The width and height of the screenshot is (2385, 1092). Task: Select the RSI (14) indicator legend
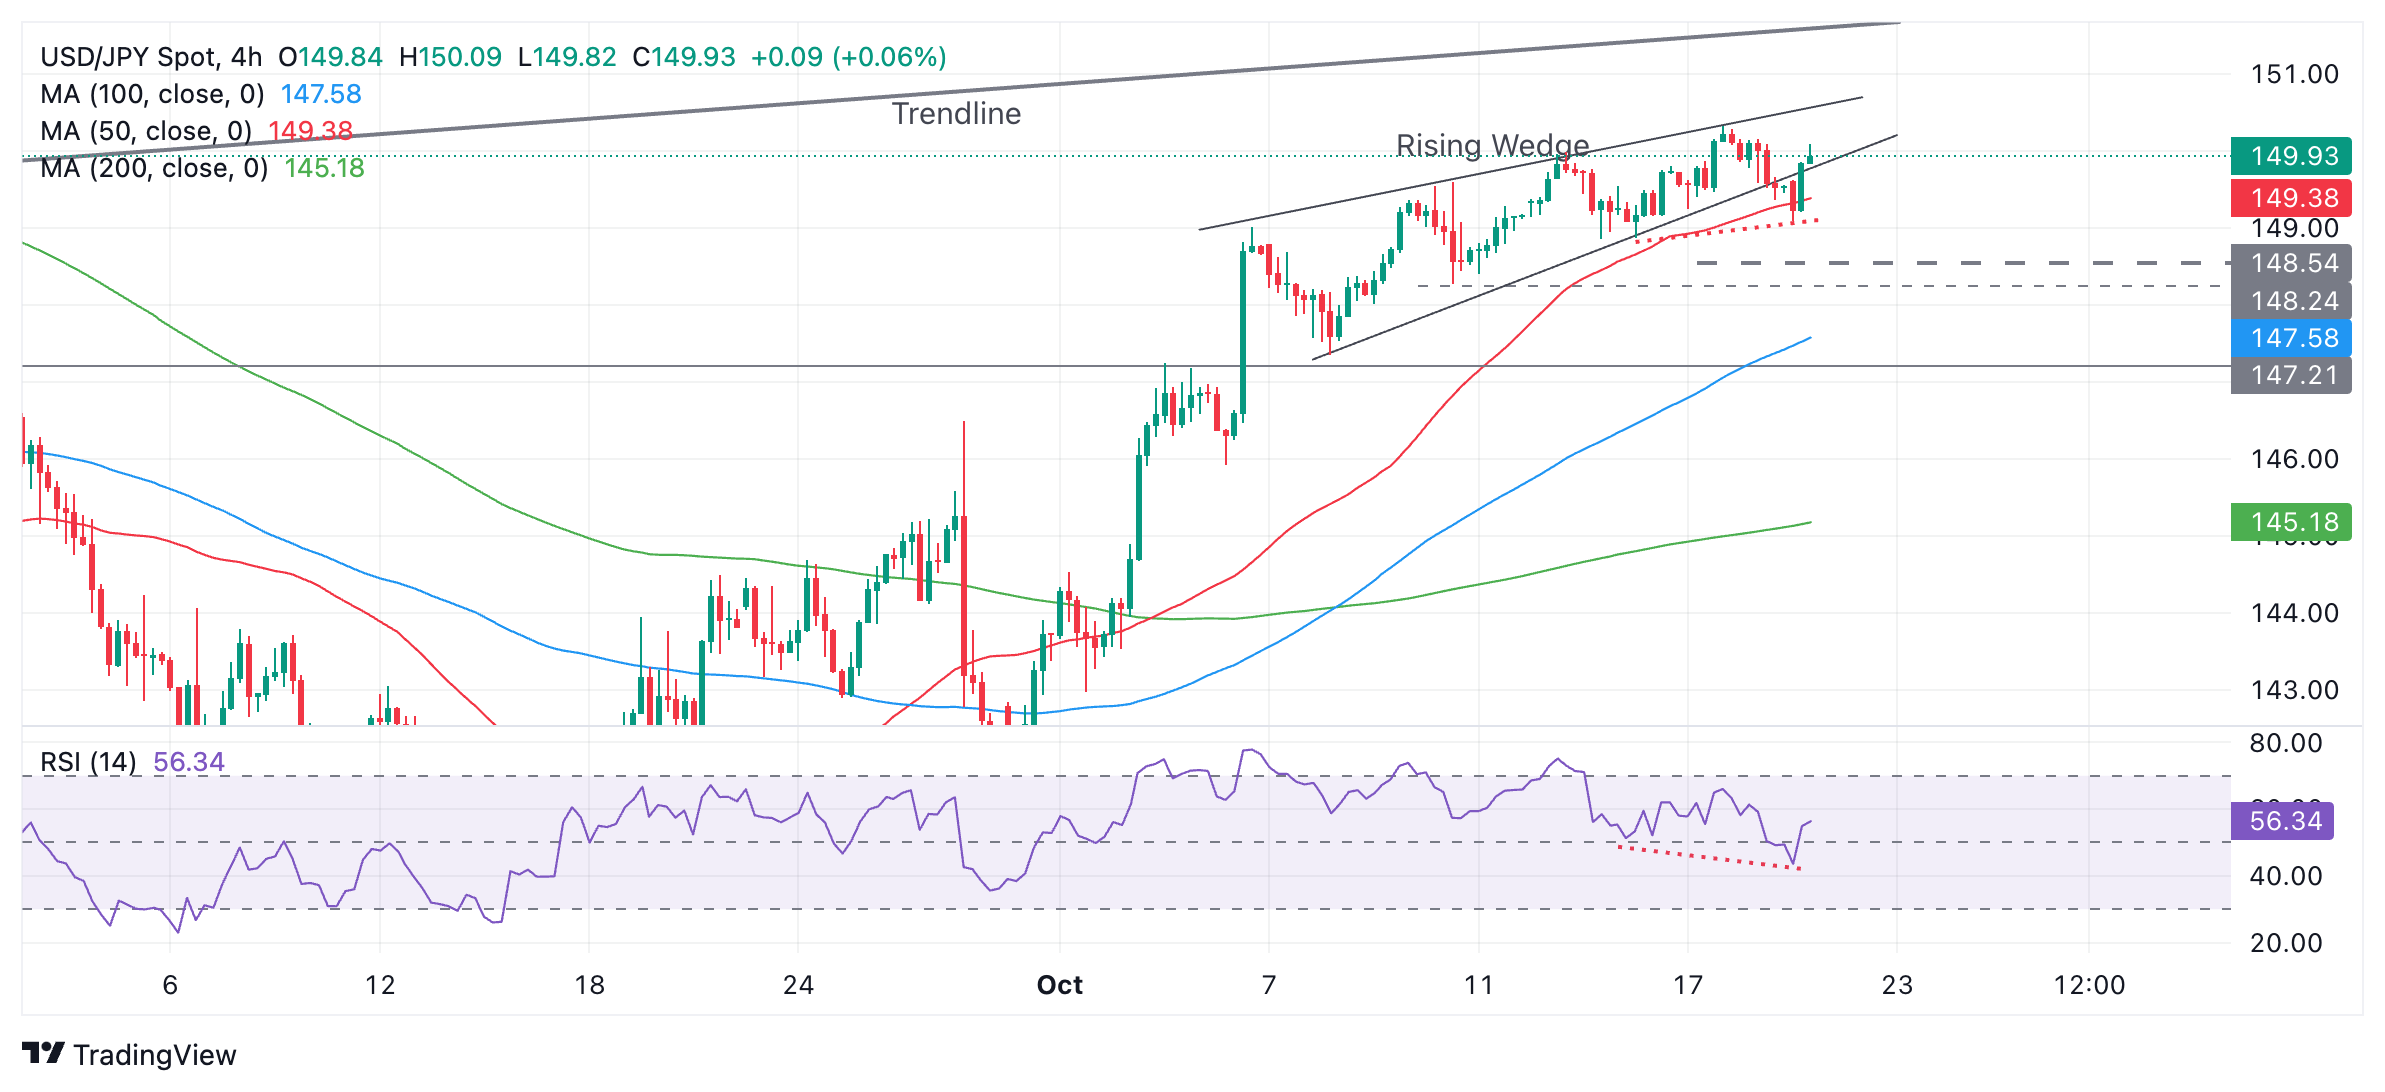pyautogui.click(x=88, y=762)
